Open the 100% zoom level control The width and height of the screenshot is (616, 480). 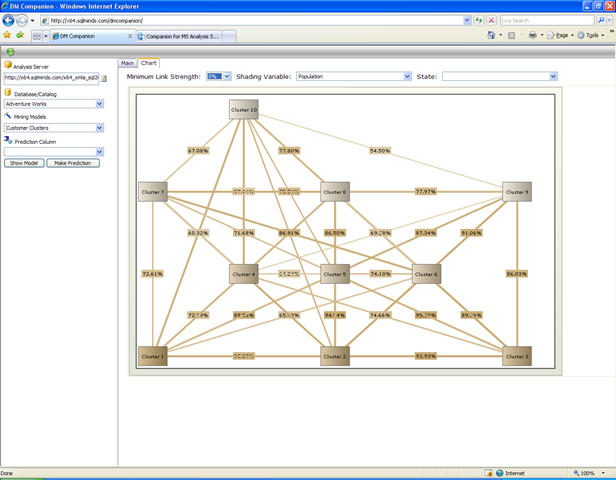click(588, 473)
